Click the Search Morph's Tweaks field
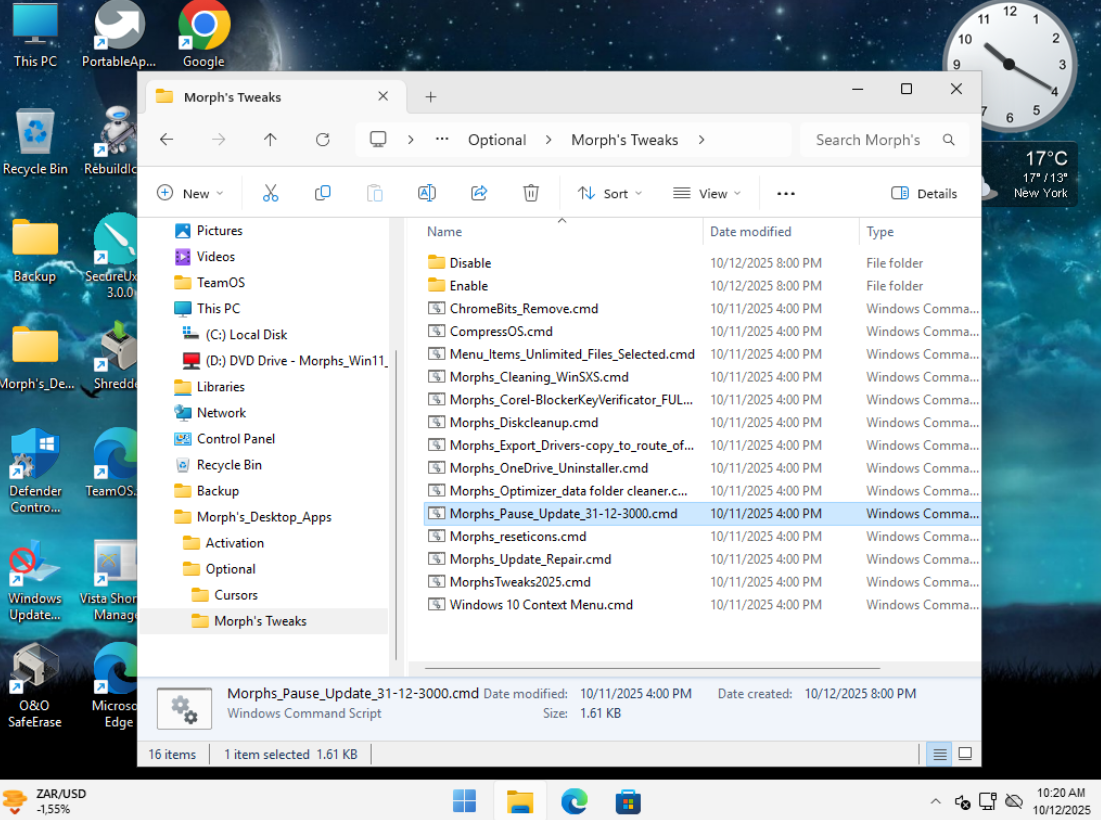 click(868, 140)
